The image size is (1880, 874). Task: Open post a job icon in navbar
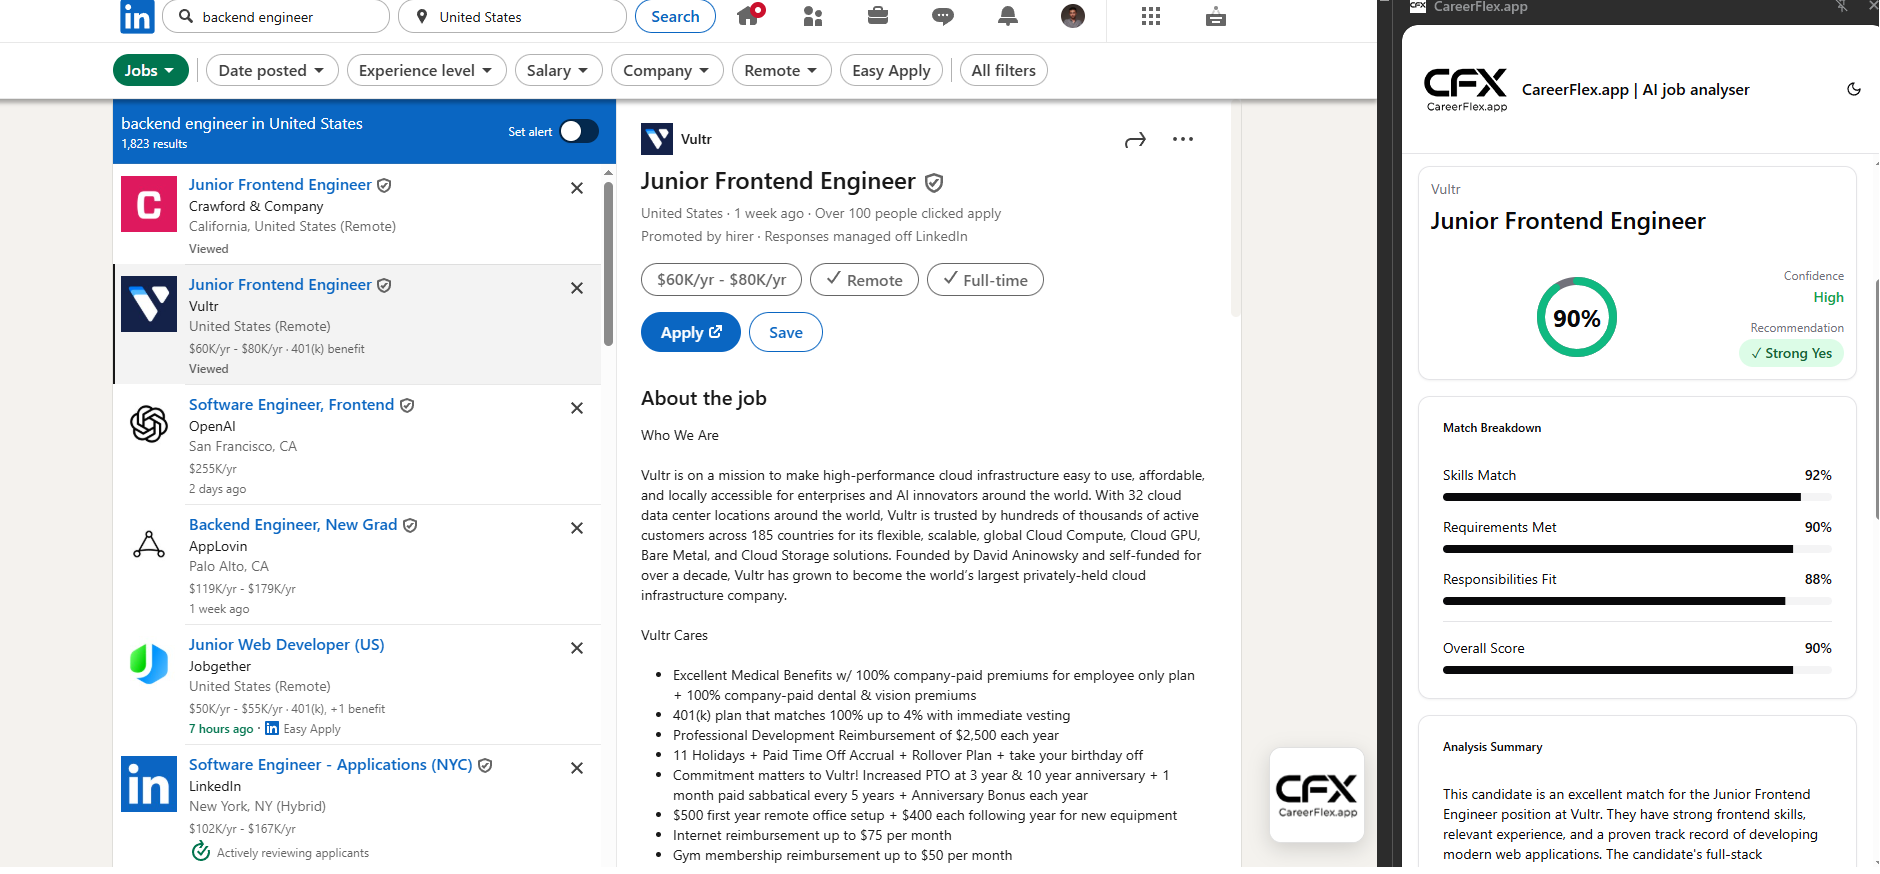click(x=1216, y=16)
